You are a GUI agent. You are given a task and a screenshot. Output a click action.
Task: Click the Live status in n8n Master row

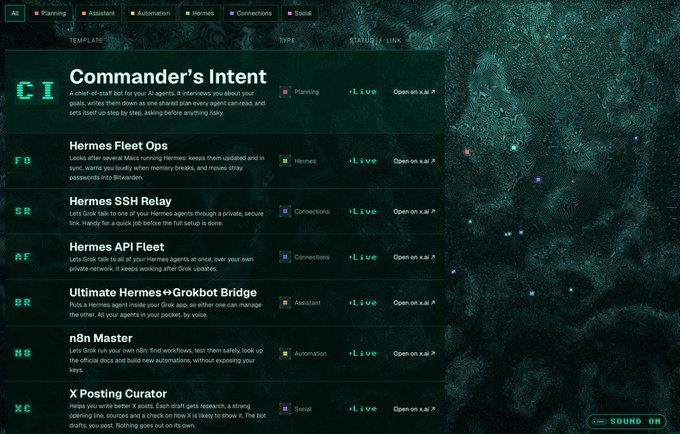point(363,353)
